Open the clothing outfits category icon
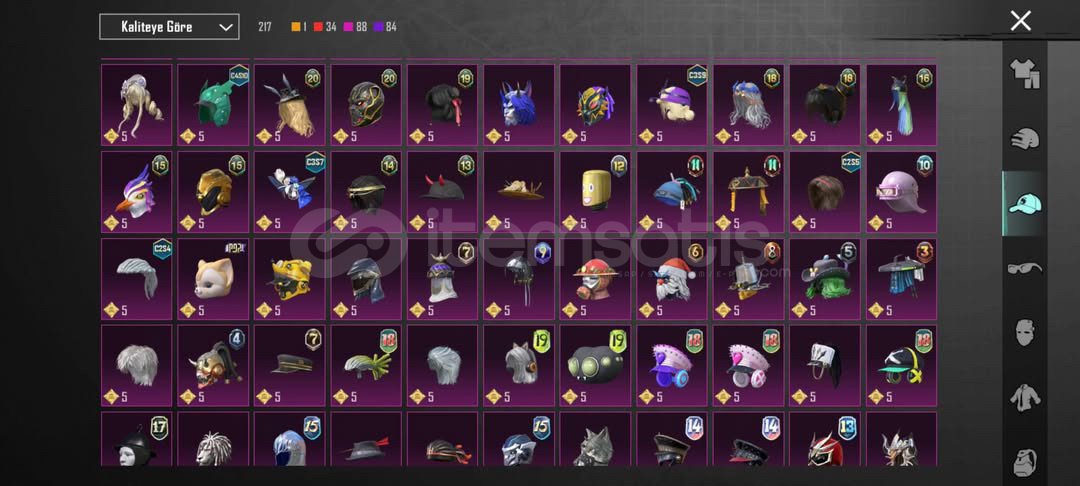Screen dimensions: 1080x486 (x=1025, y=74)
